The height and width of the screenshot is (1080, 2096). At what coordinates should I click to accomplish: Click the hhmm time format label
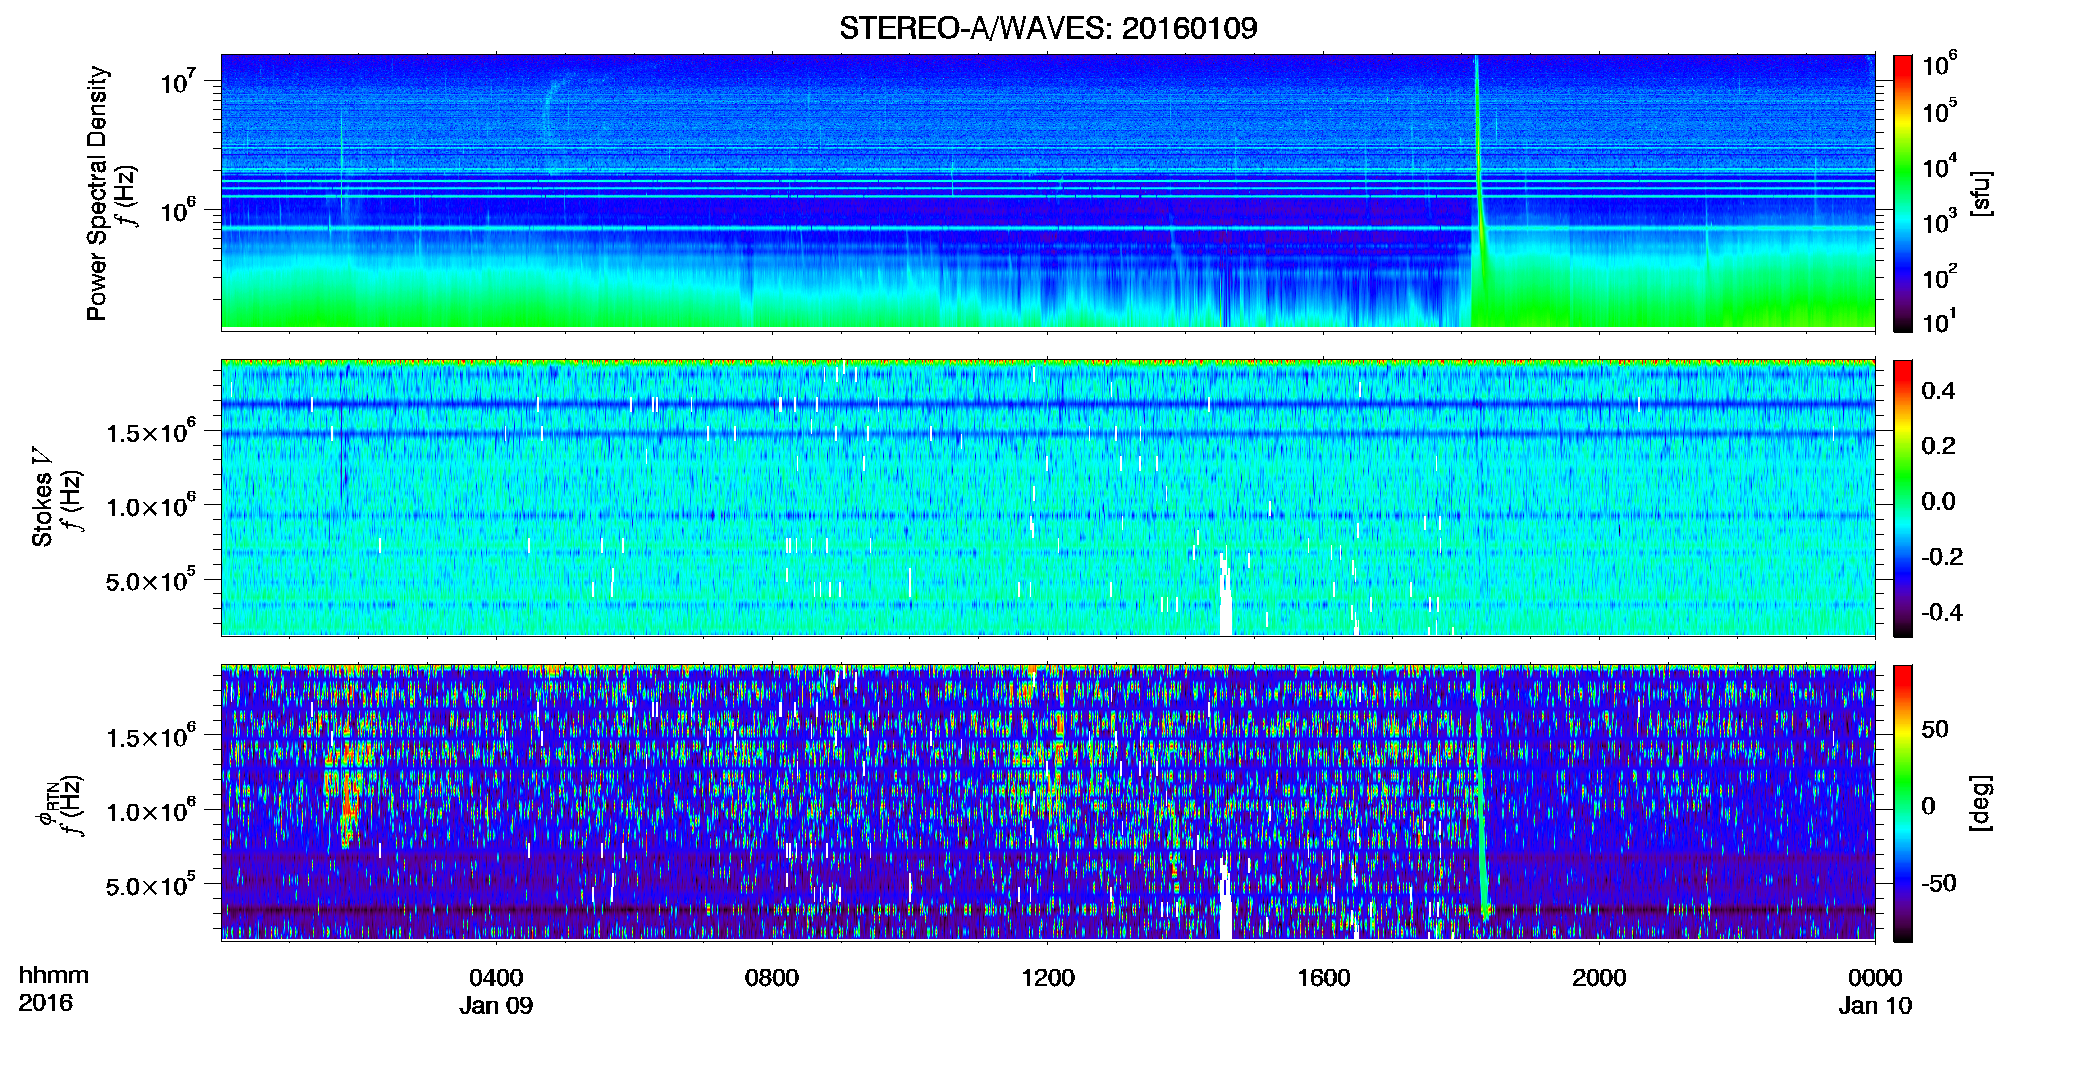pyautogui.click(x=54, y=975)
